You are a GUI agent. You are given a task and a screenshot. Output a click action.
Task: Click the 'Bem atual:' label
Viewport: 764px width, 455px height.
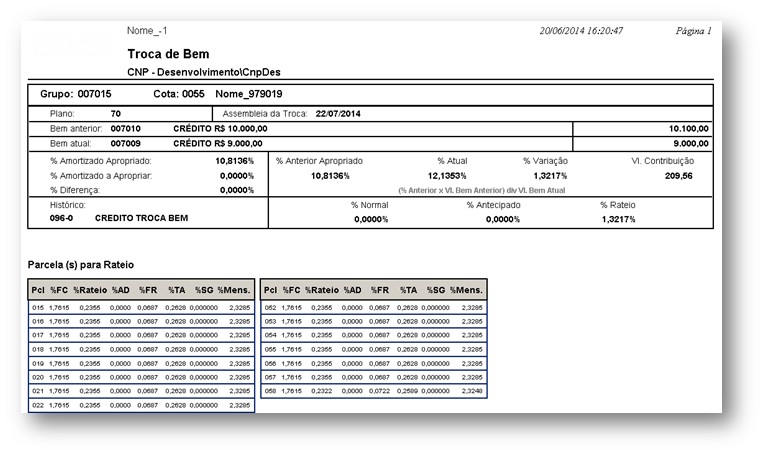71,144
